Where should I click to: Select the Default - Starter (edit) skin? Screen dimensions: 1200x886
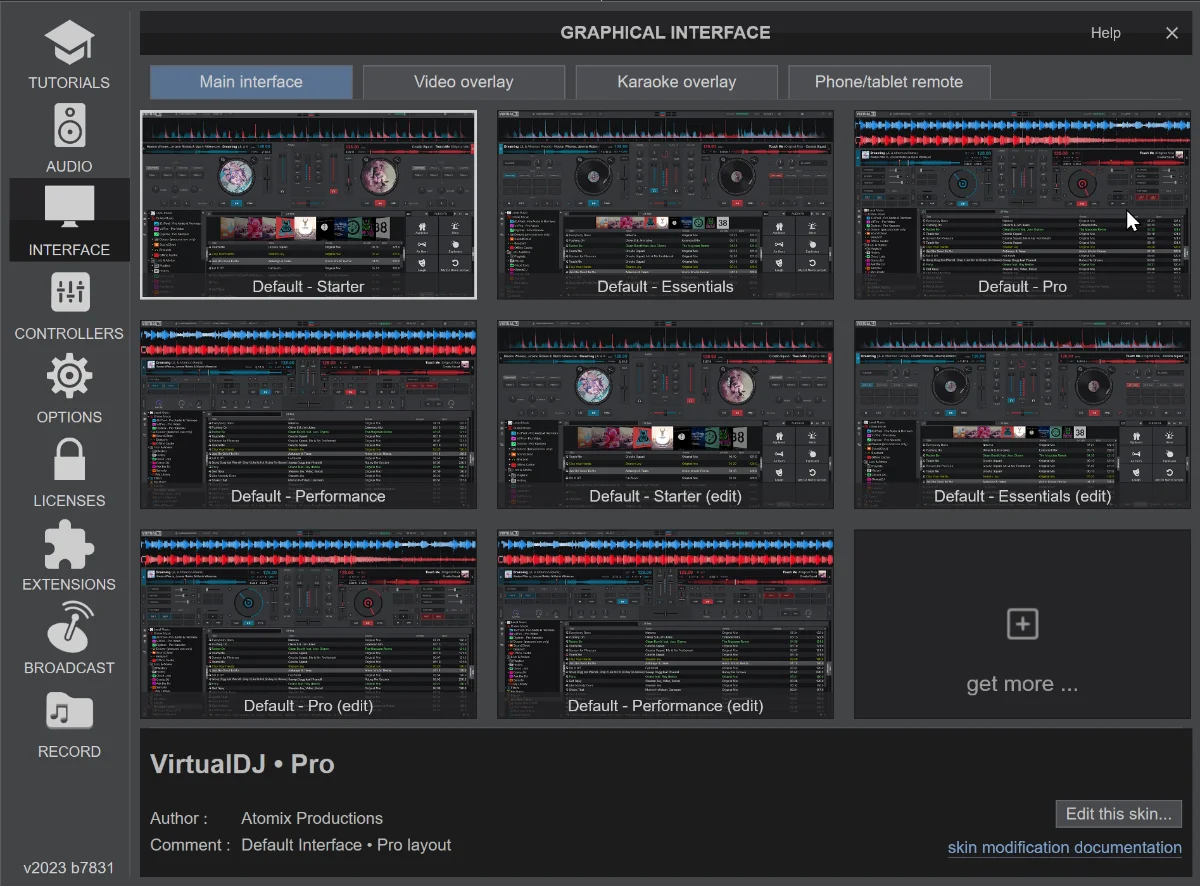[665, 414]
